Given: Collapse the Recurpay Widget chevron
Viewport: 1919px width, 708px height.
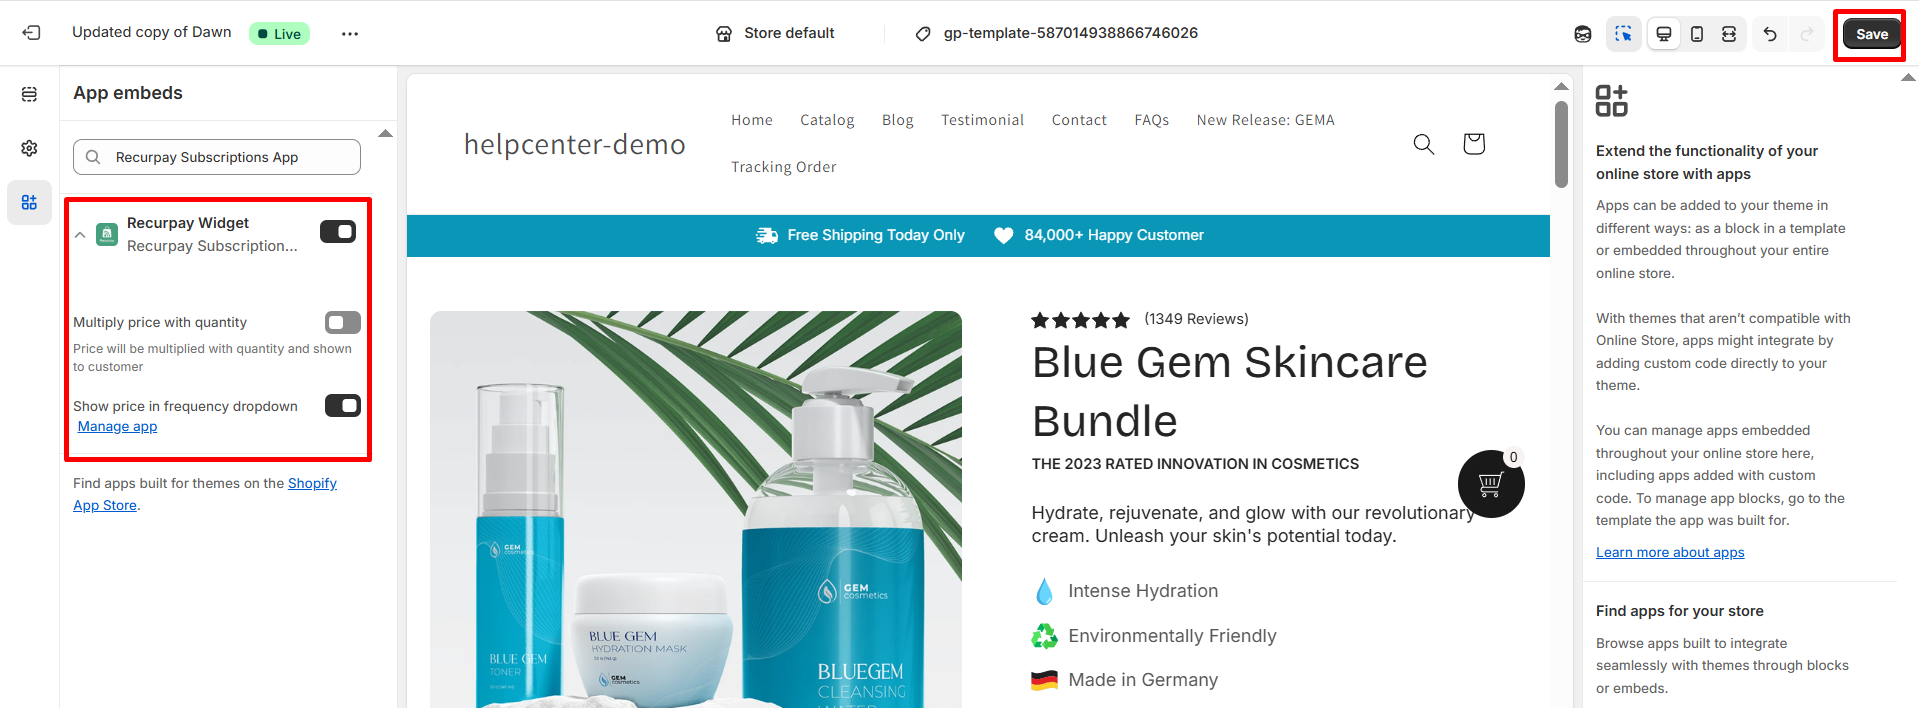Looking at the screenshot, I should 80,235.
